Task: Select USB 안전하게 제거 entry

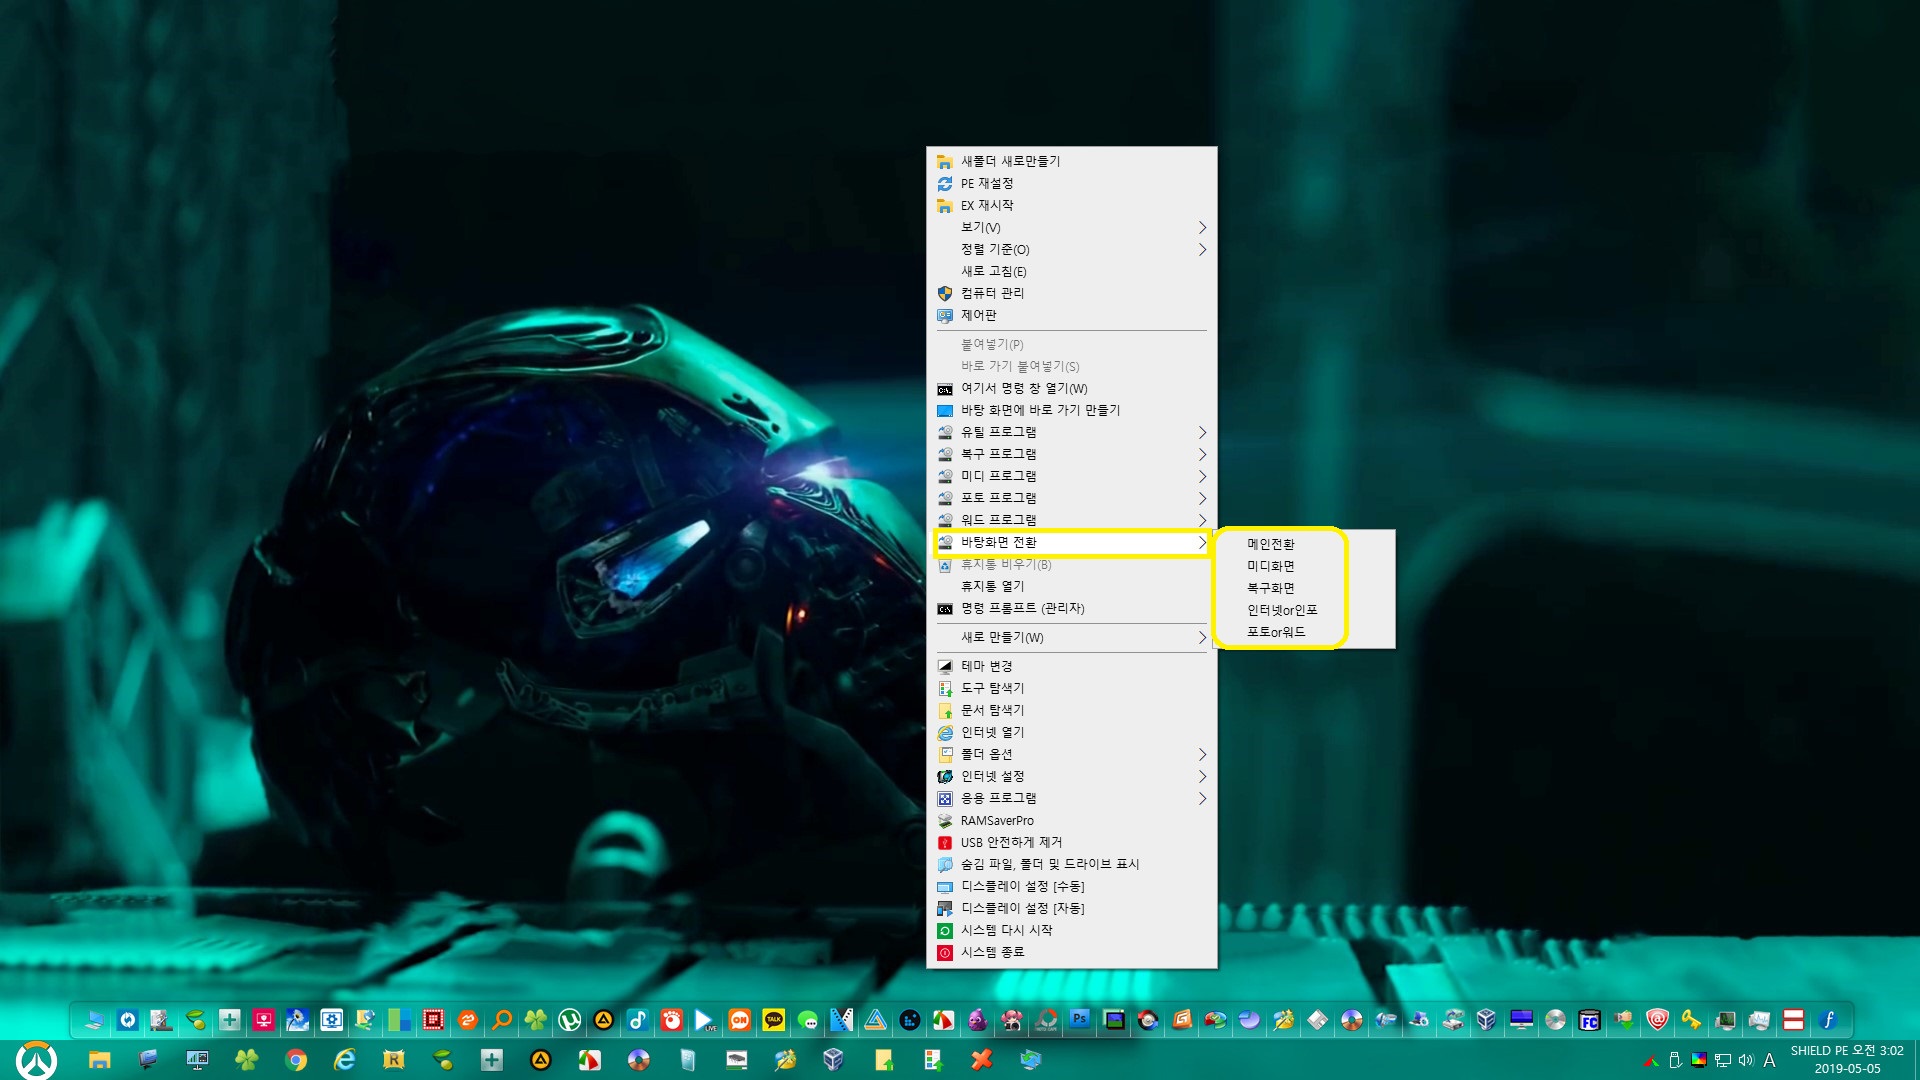Action: coord(1072,842)
